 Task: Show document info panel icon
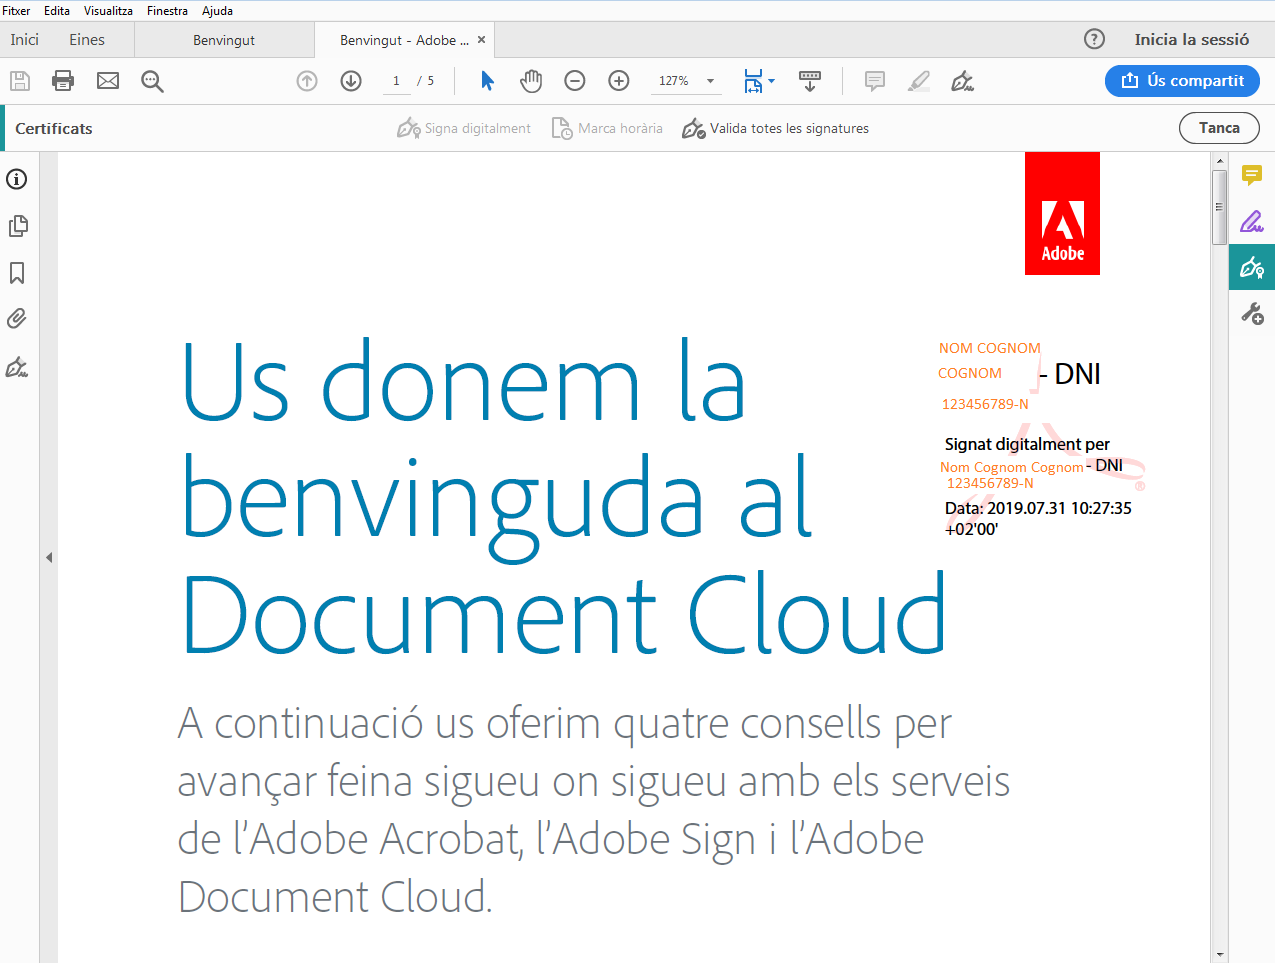(17, 179)
